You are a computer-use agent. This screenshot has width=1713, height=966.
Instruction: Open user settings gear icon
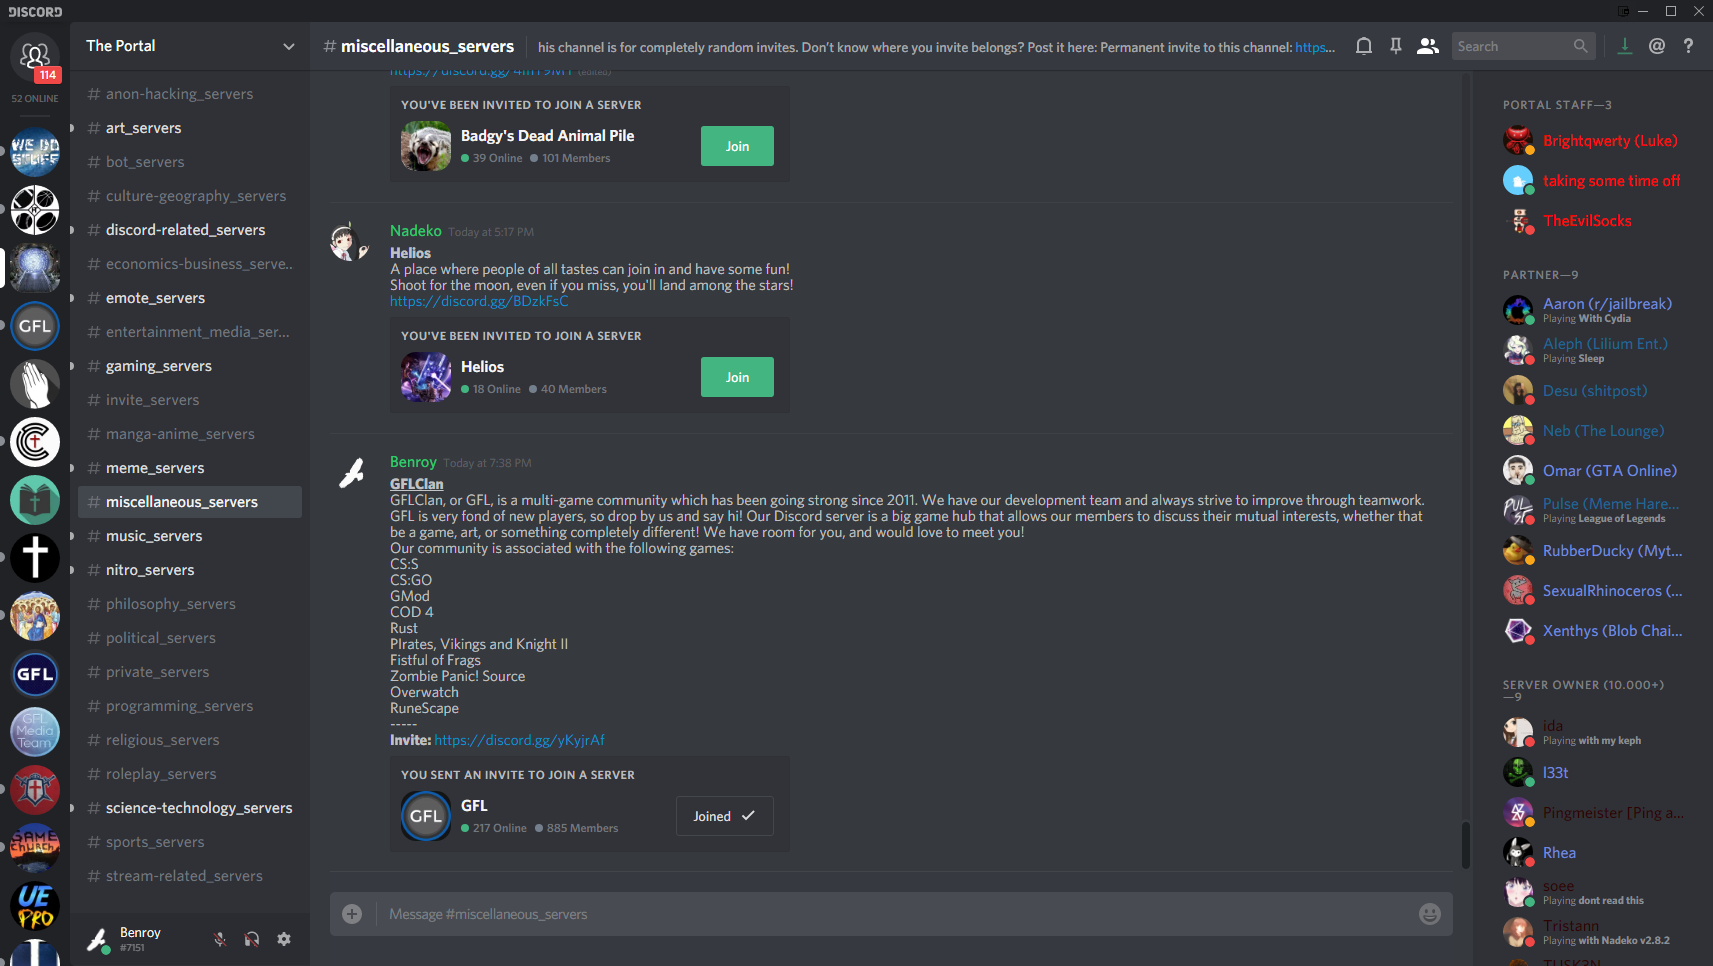284,939
